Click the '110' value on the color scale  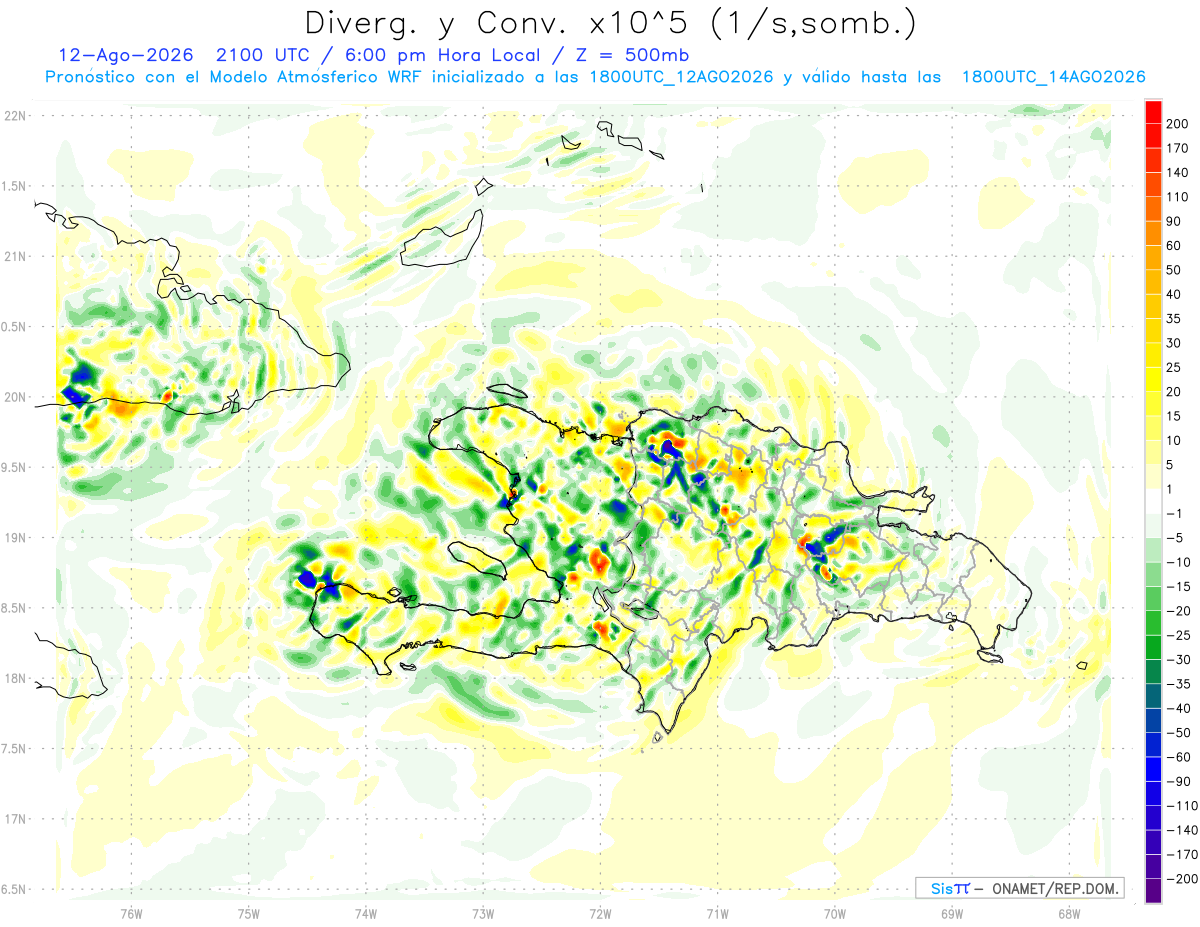pyautogui.click(x=1178, y=197)
